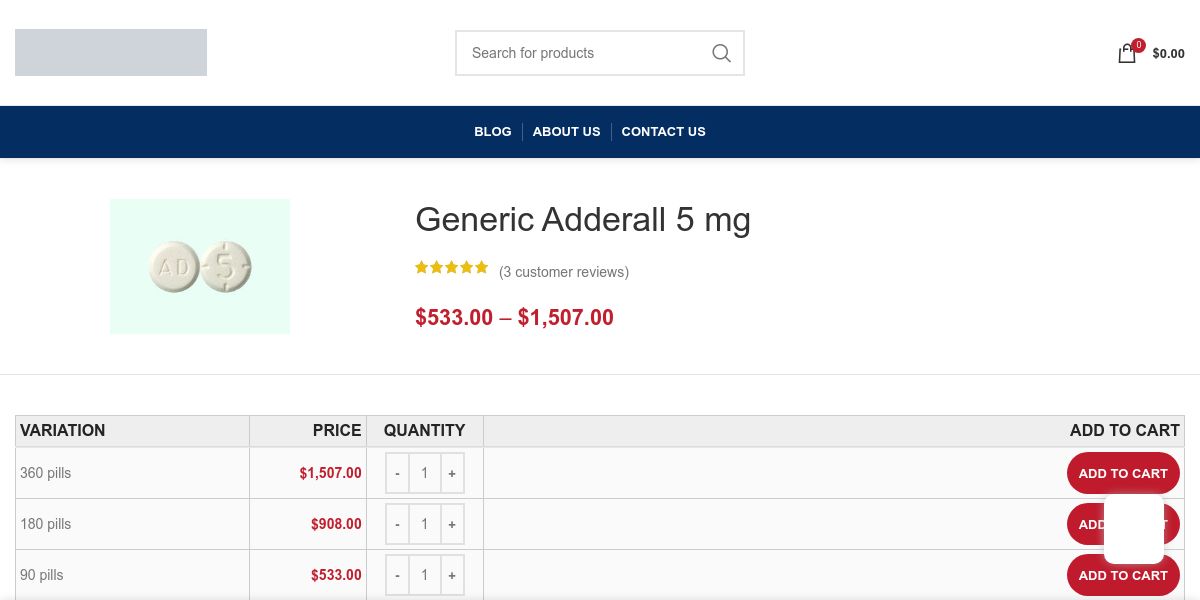Viewport: 1200px width, 600px height.
Task: Add 90 pills to cart
Action: tap(1122, 576)
